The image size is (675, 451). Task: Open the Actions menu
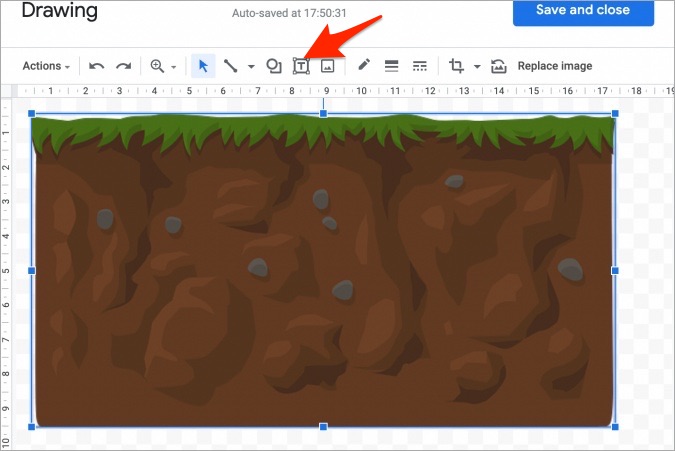[x=46, y=66]
